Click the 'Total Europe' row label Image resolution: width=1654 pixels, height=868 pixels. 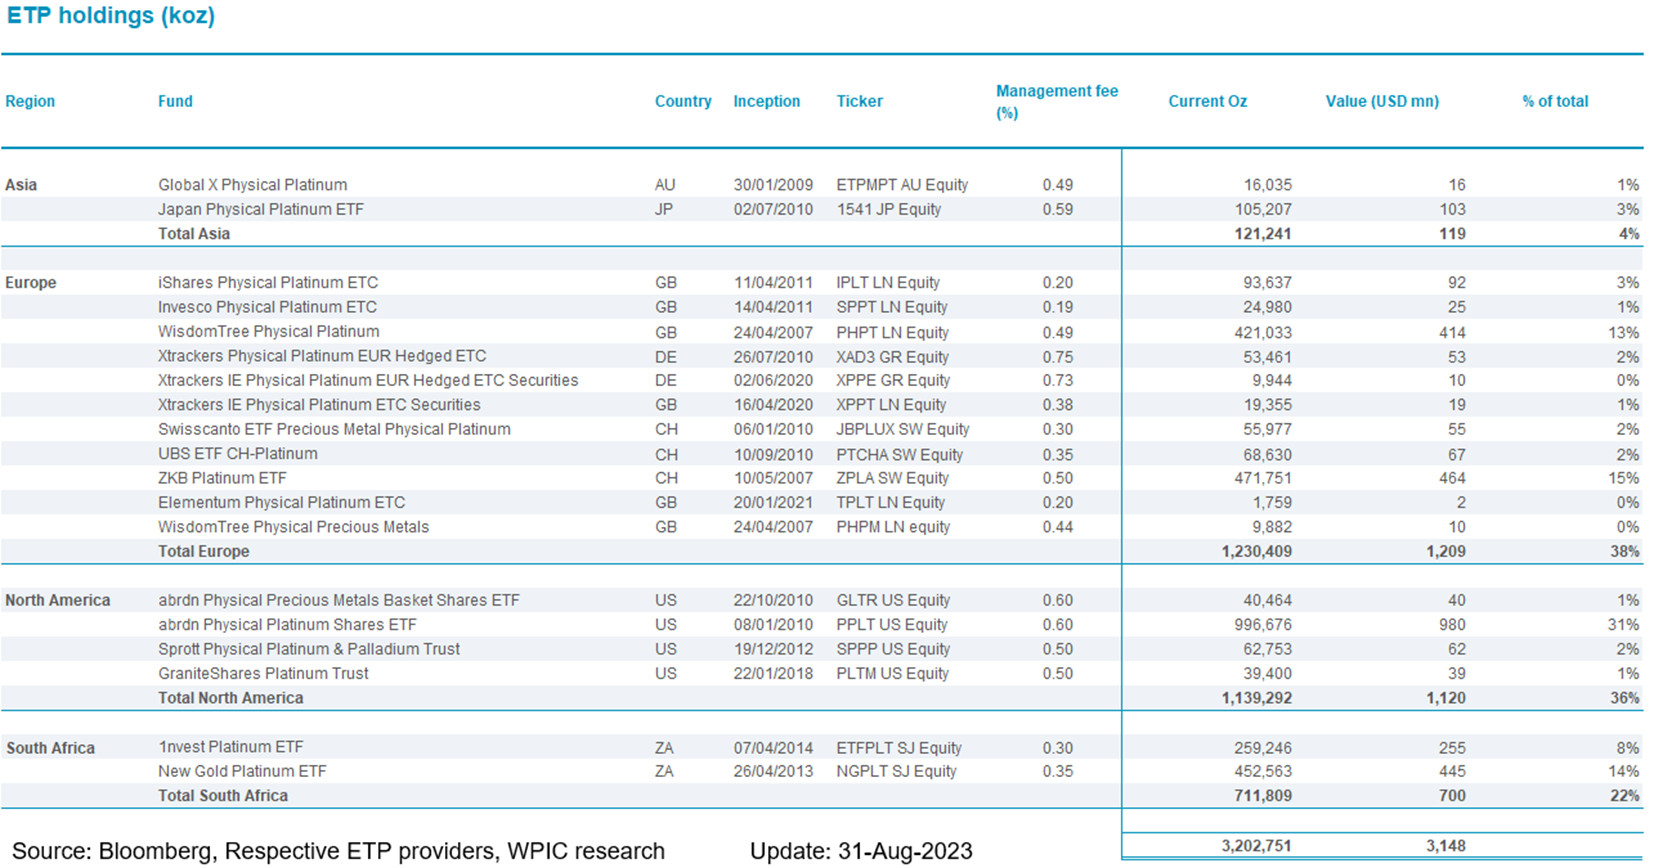[204, 551]
